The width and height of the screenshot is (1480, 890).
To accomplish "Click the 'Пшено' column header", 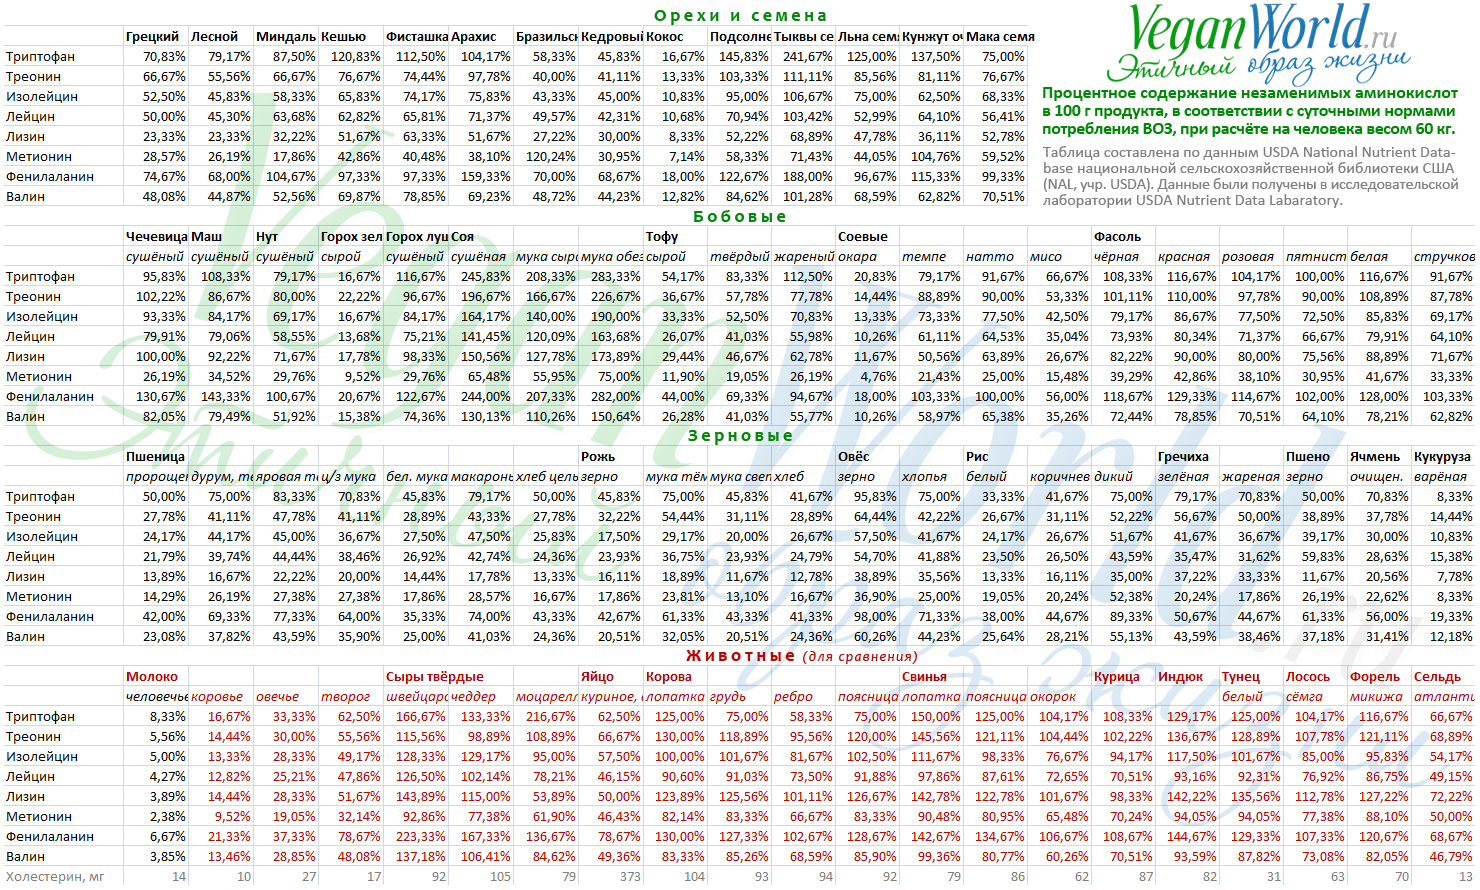I will point(1308,456).
